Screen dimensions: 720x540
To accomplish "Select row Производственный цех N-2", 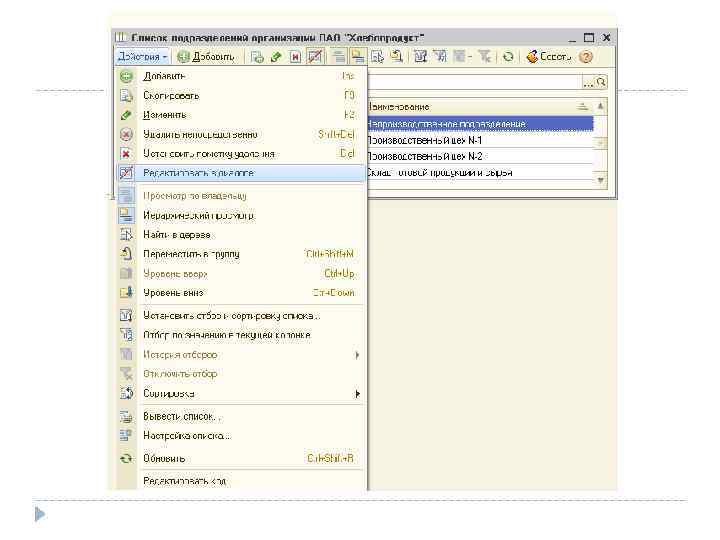I will (480, 157).
